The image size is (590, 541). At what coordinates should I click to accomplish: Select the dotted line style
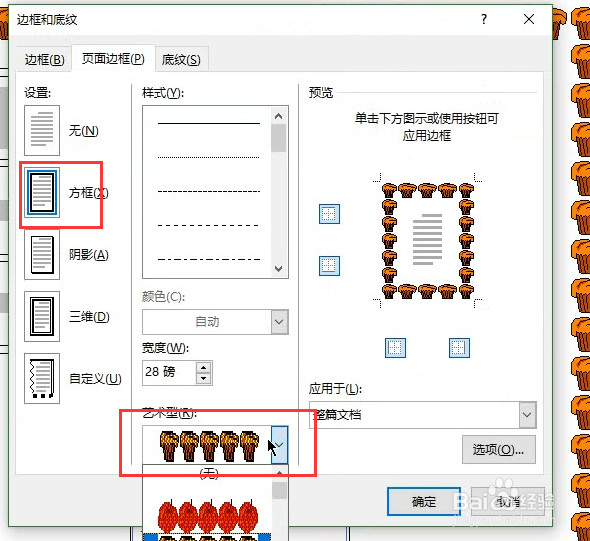tap(208, 157)
